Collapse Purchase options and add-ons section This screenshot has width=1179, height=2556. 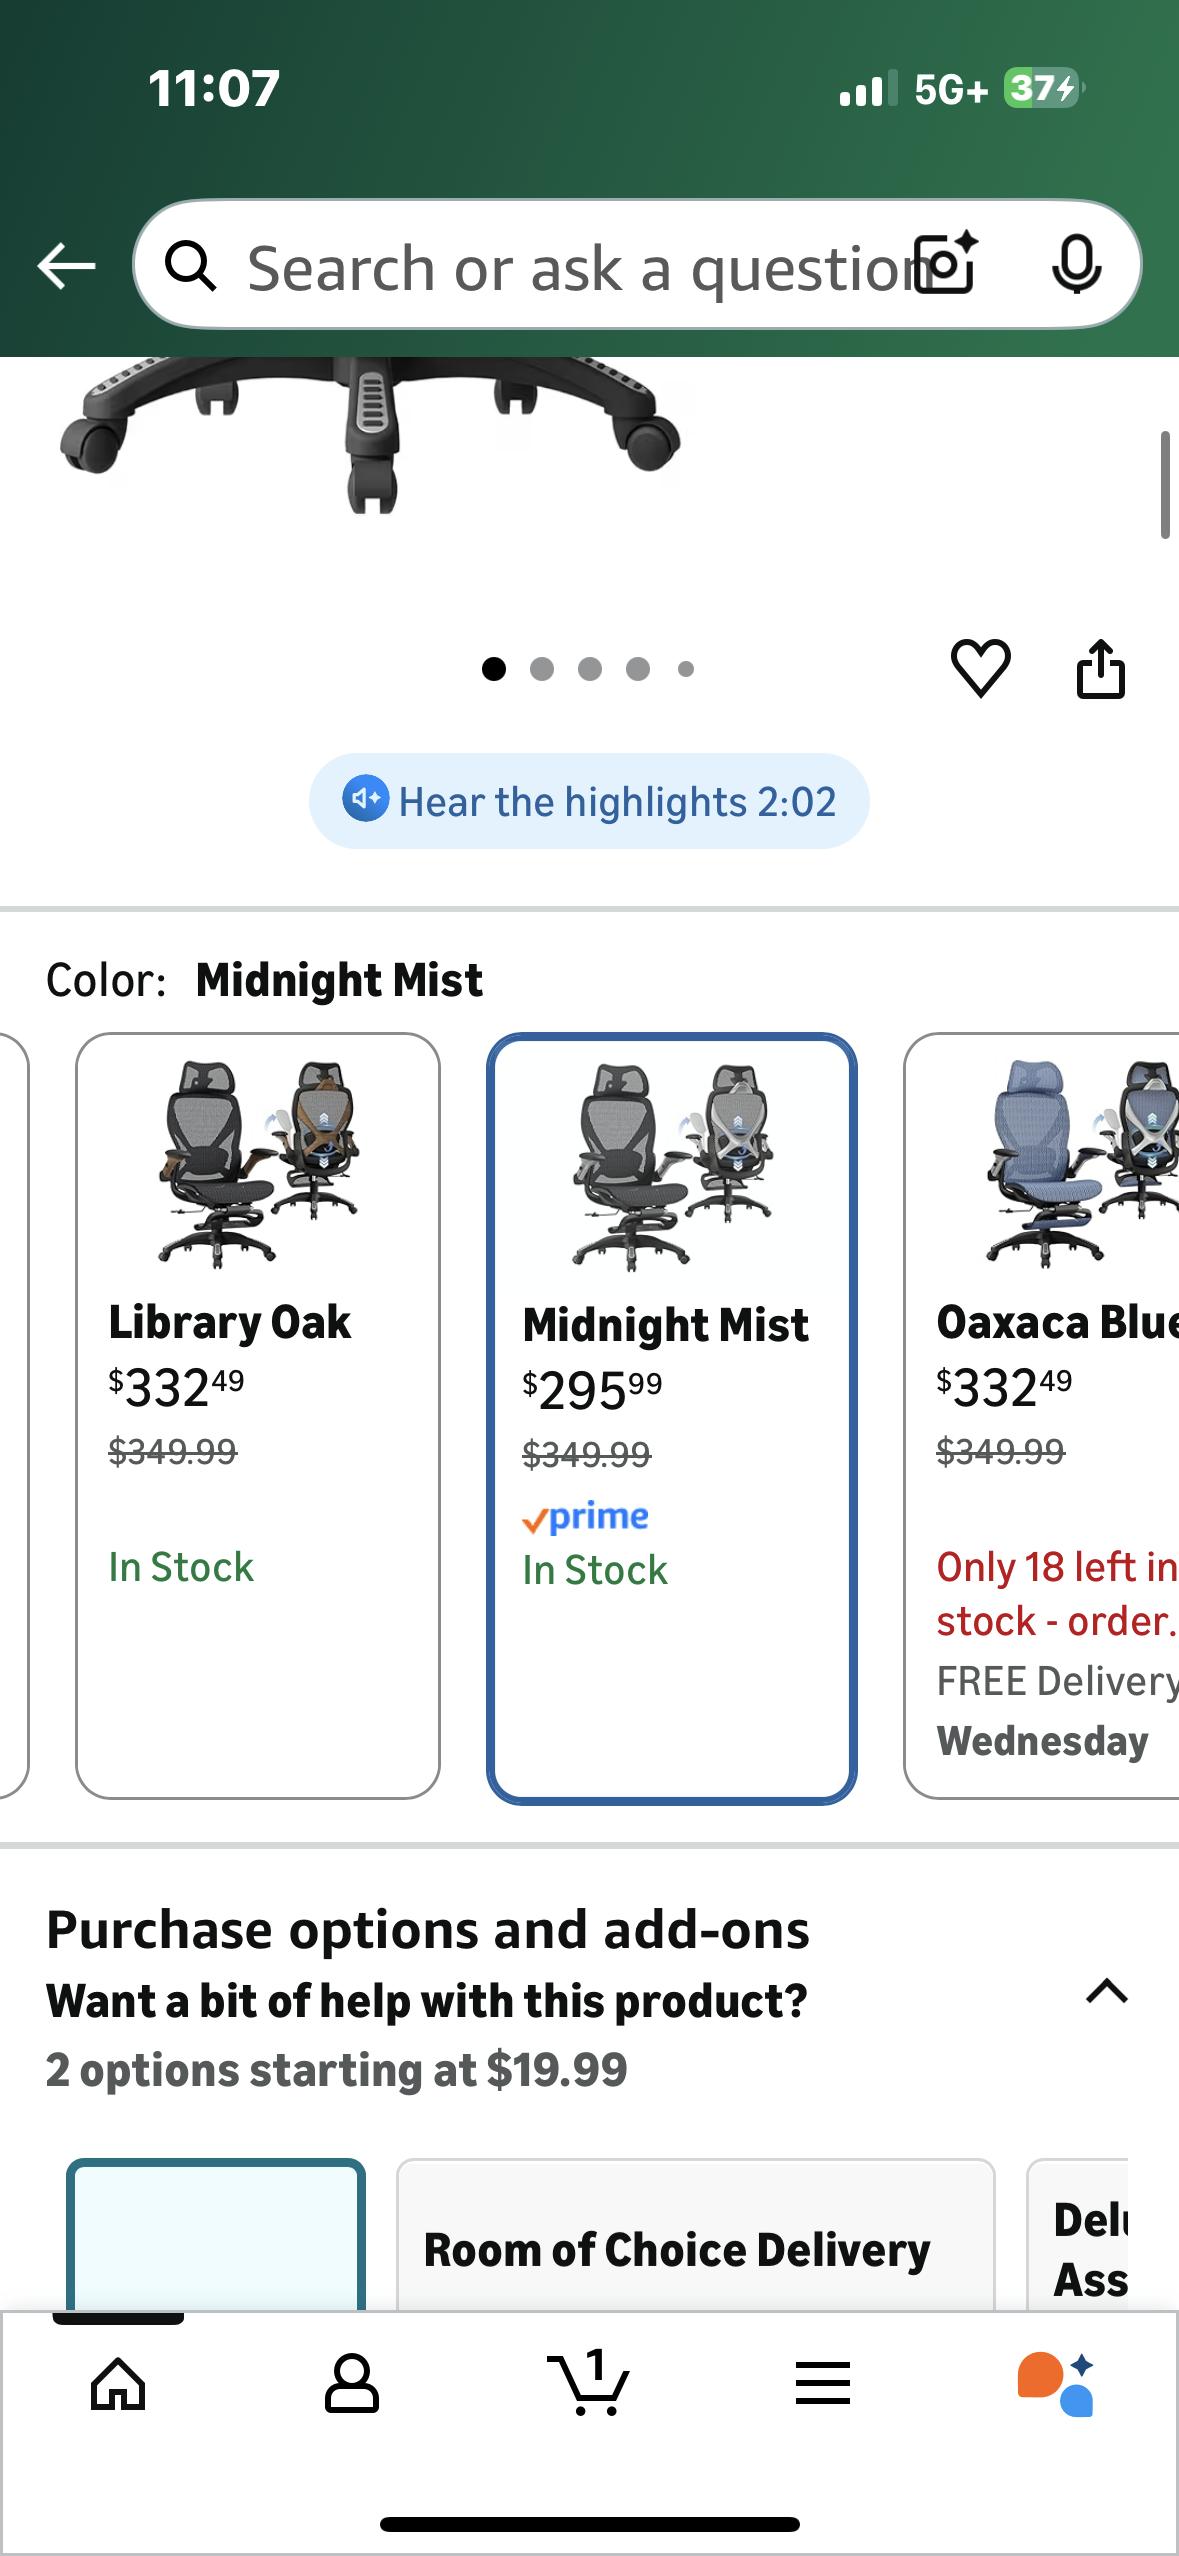(x=1106, y=1992)
